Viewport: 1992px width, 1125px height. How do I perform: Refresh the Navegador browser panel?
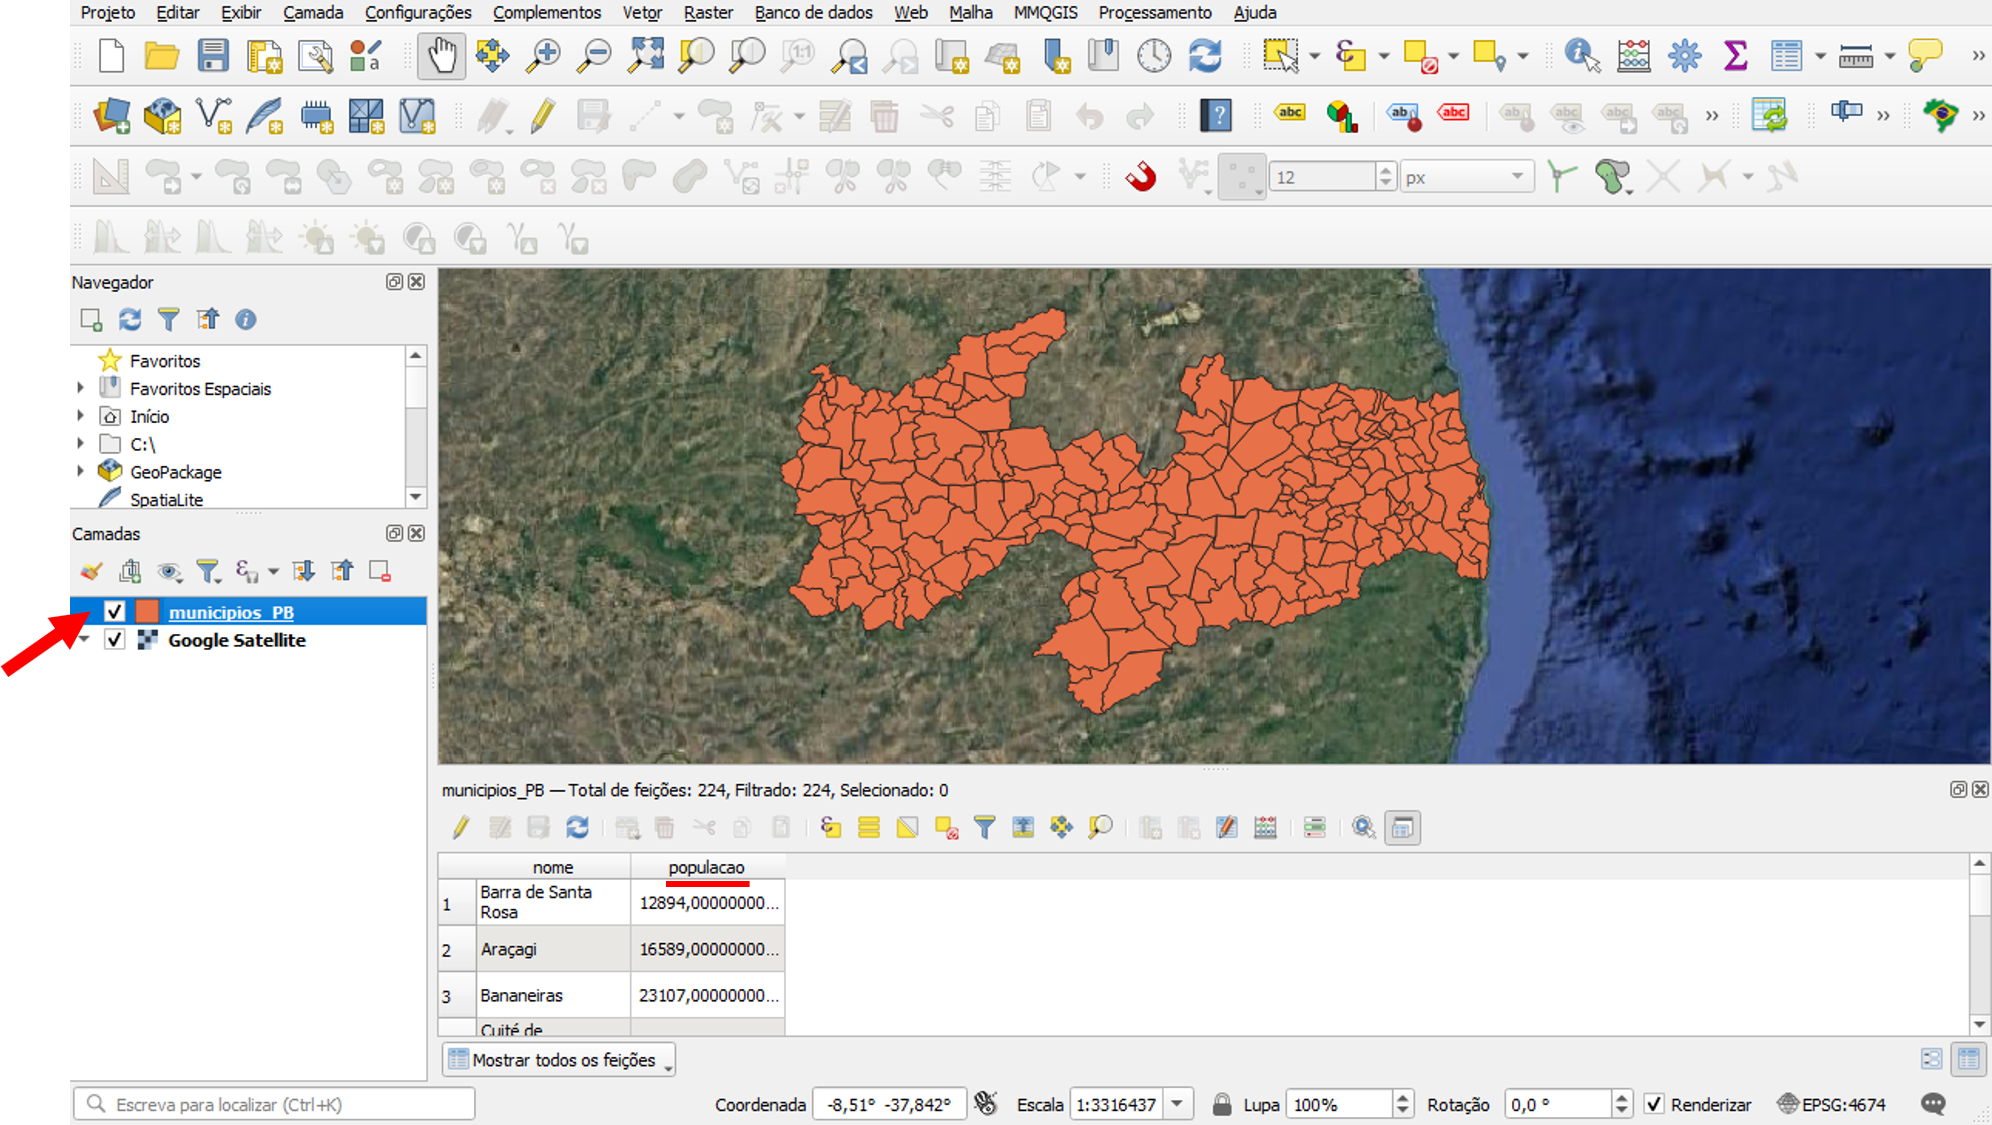[130, 319]
